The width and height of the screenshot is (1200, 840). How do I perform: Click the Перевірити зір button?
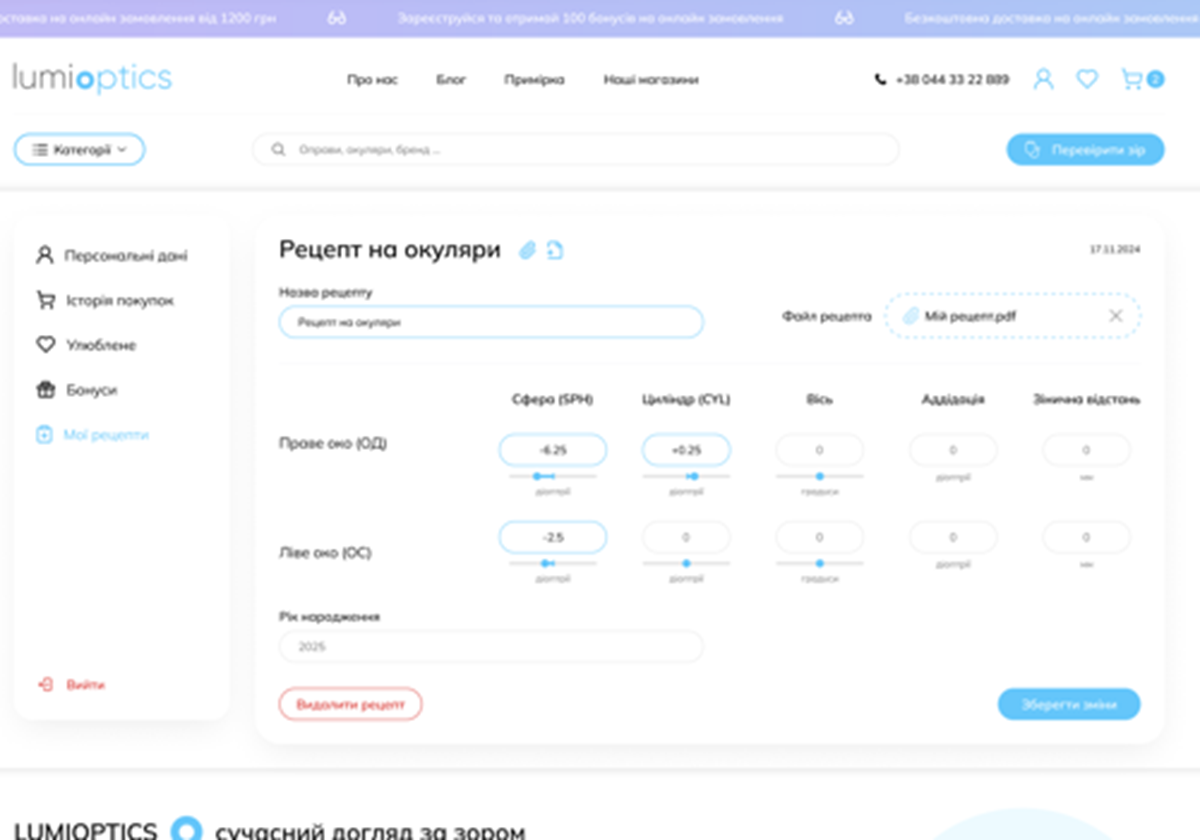(1085, 150)
